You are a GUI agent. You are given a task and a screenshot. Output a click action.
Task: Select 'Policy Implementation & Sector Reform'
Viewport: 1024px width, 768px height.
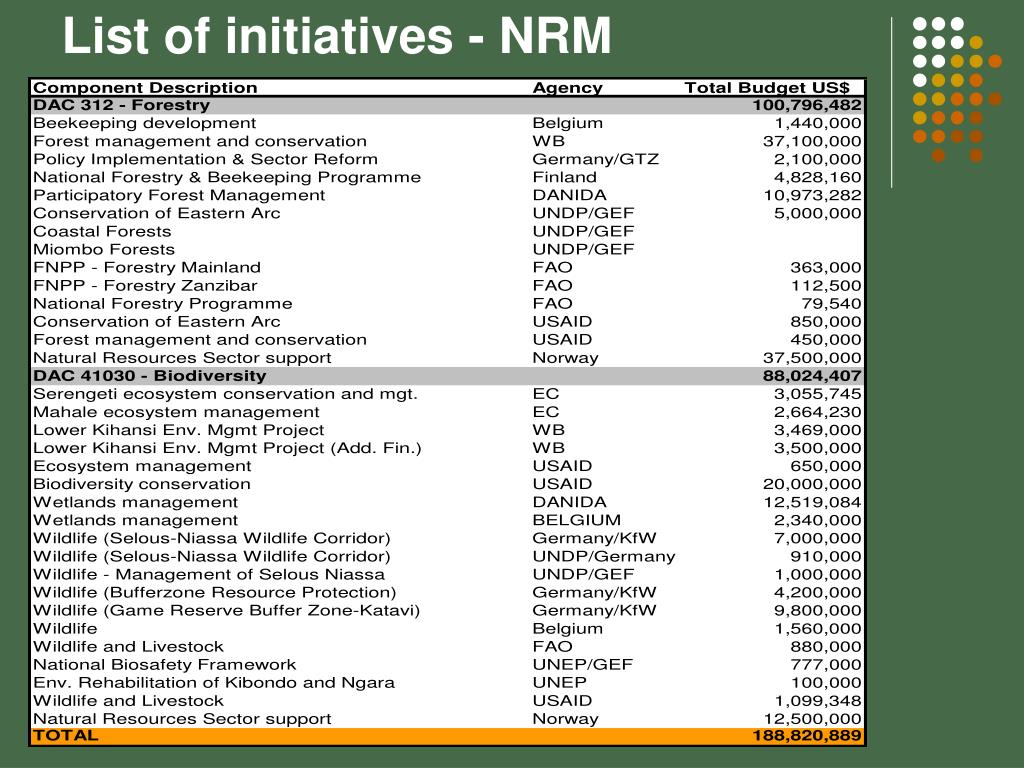pos(205,159)
